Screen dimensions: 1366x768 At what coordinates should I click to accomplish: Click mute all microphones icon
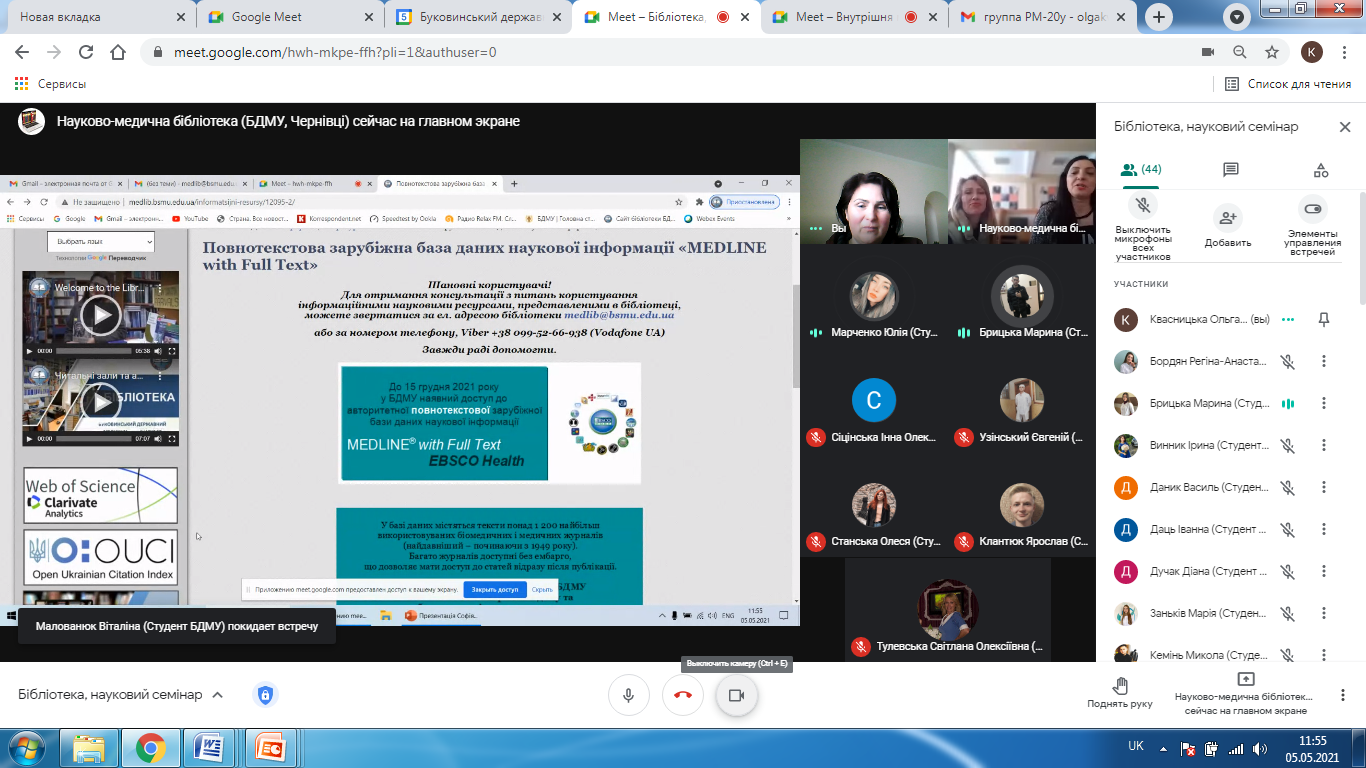pyautogui.click(x=1143, y=207)
